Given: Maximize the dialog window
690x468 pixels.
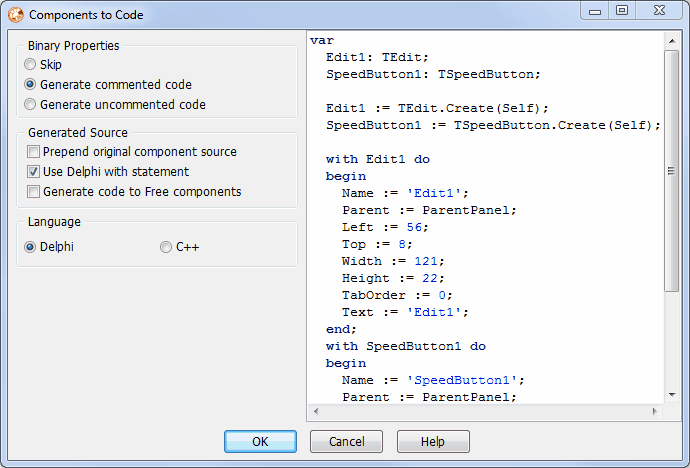Looking at the screenshot, I should 621,11.
